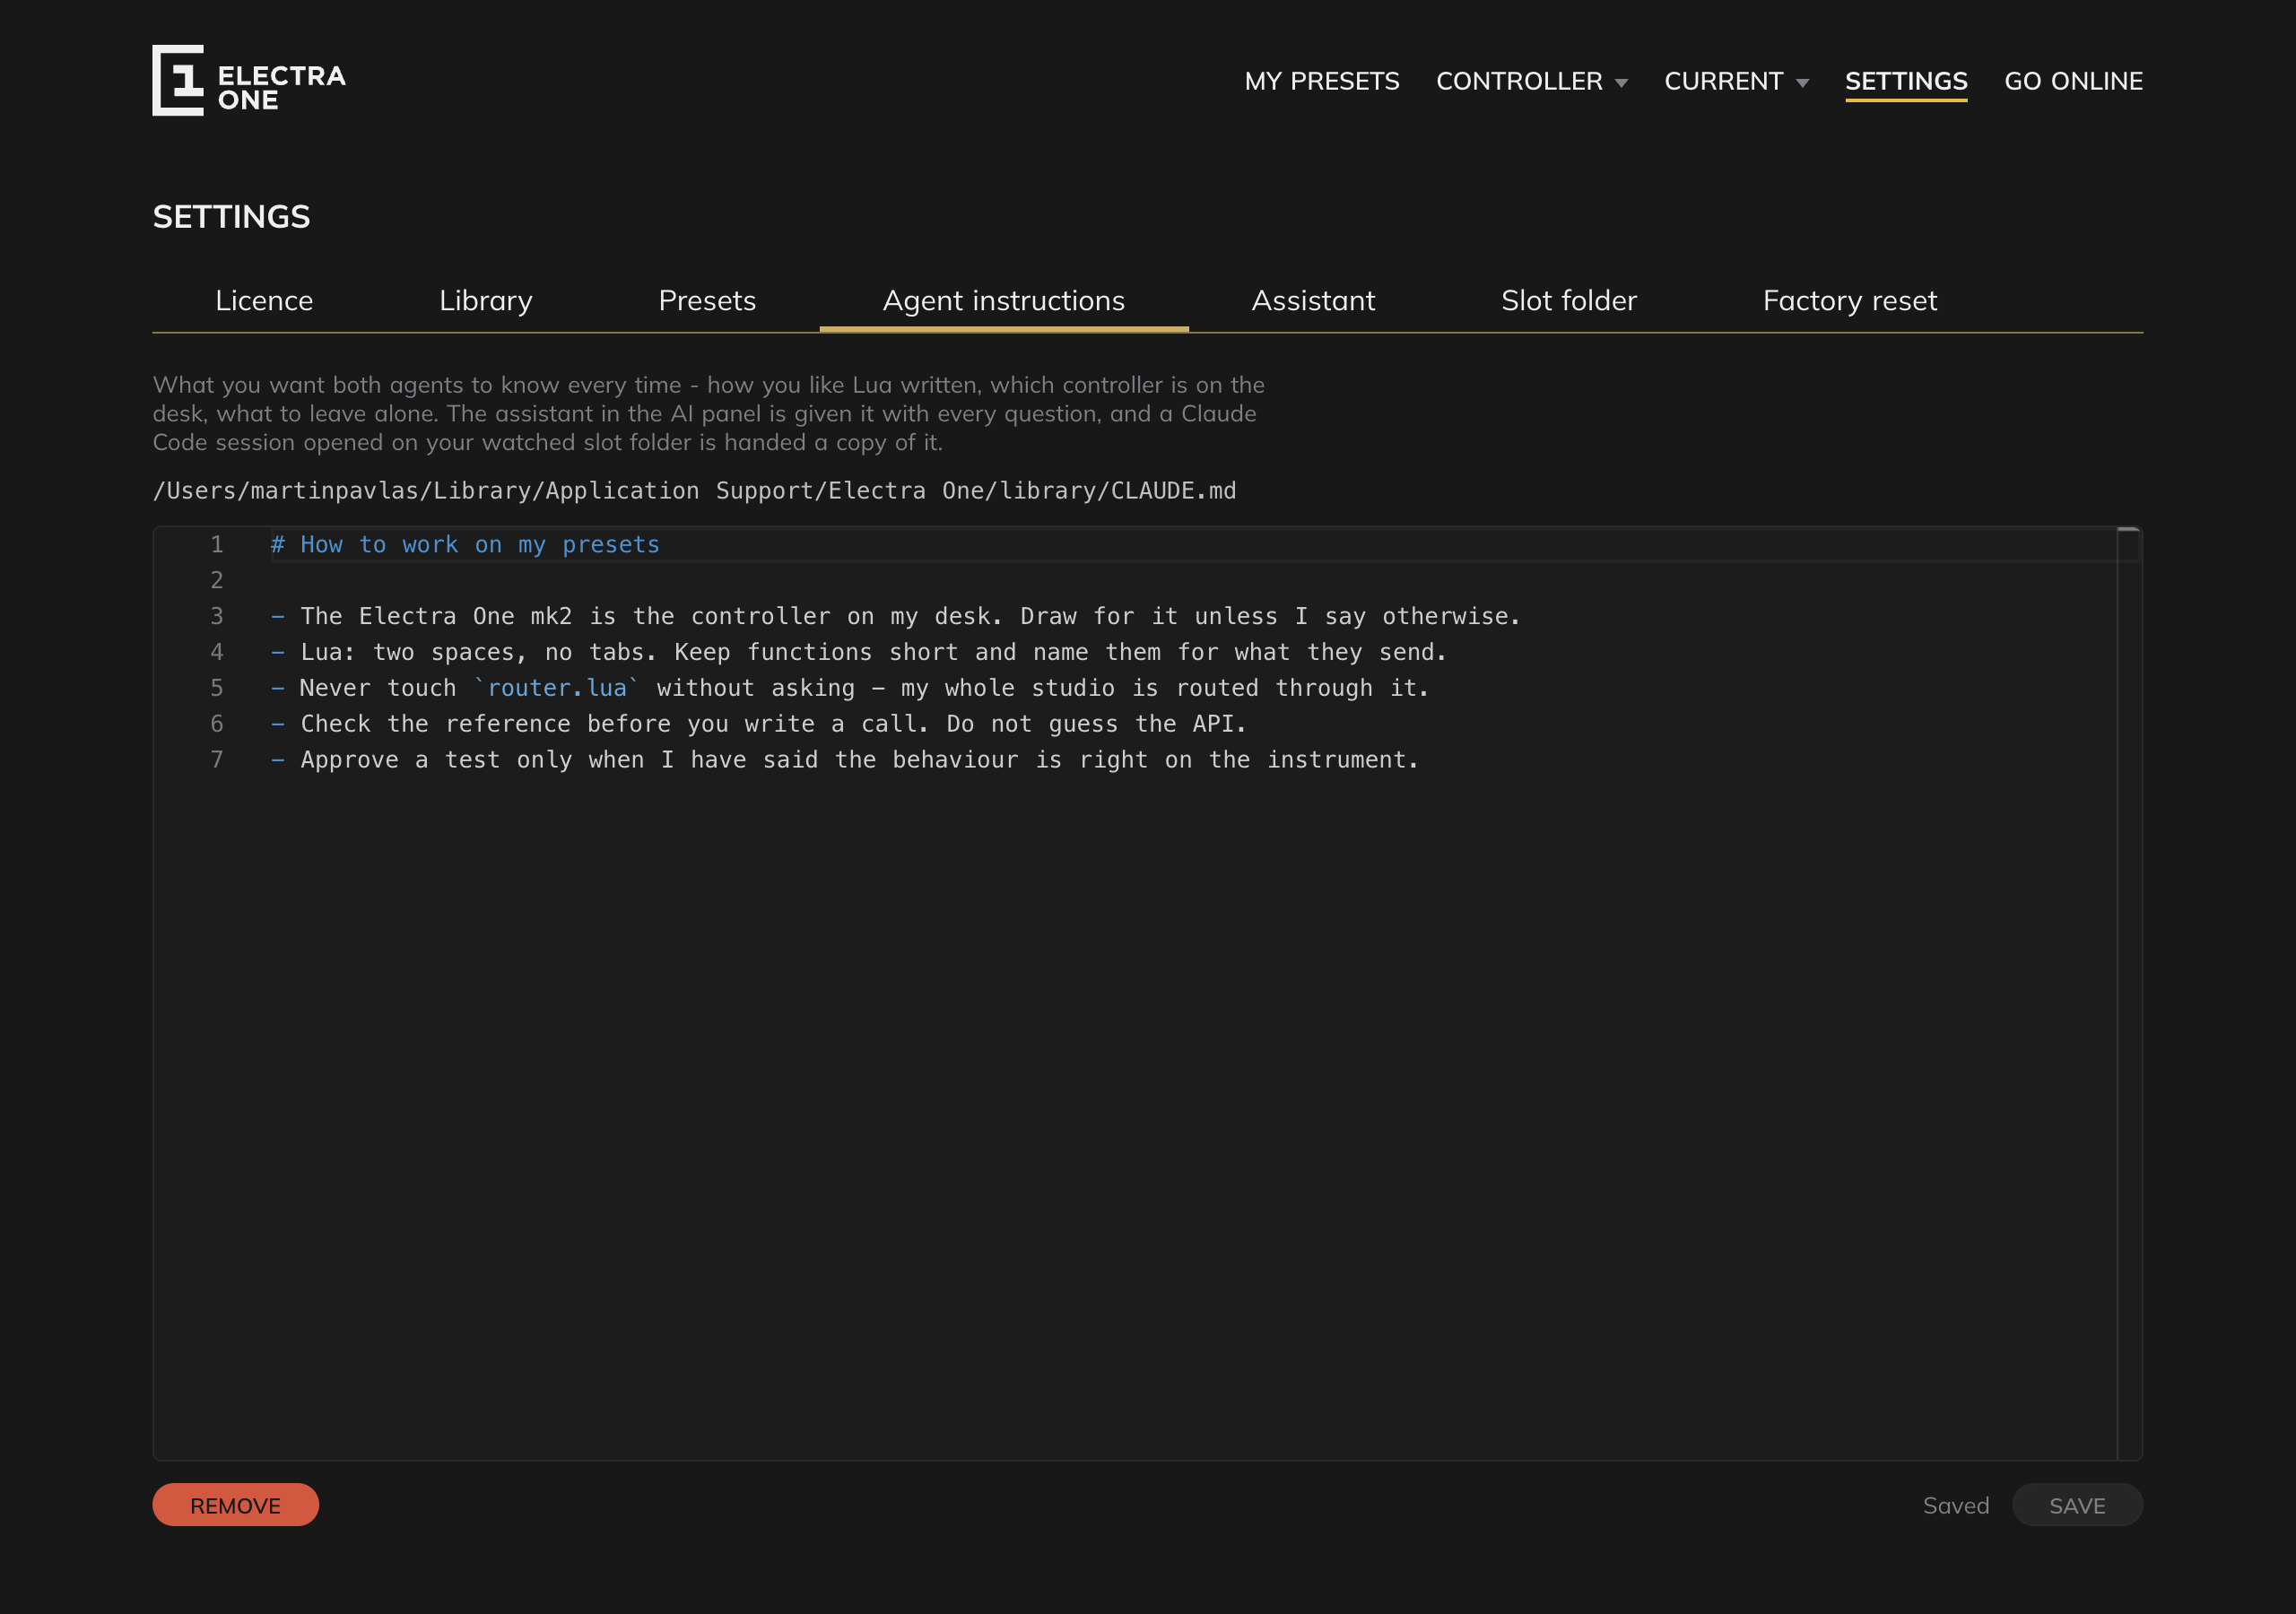Click the CLAUDE.md file path text

pos(694,490)
